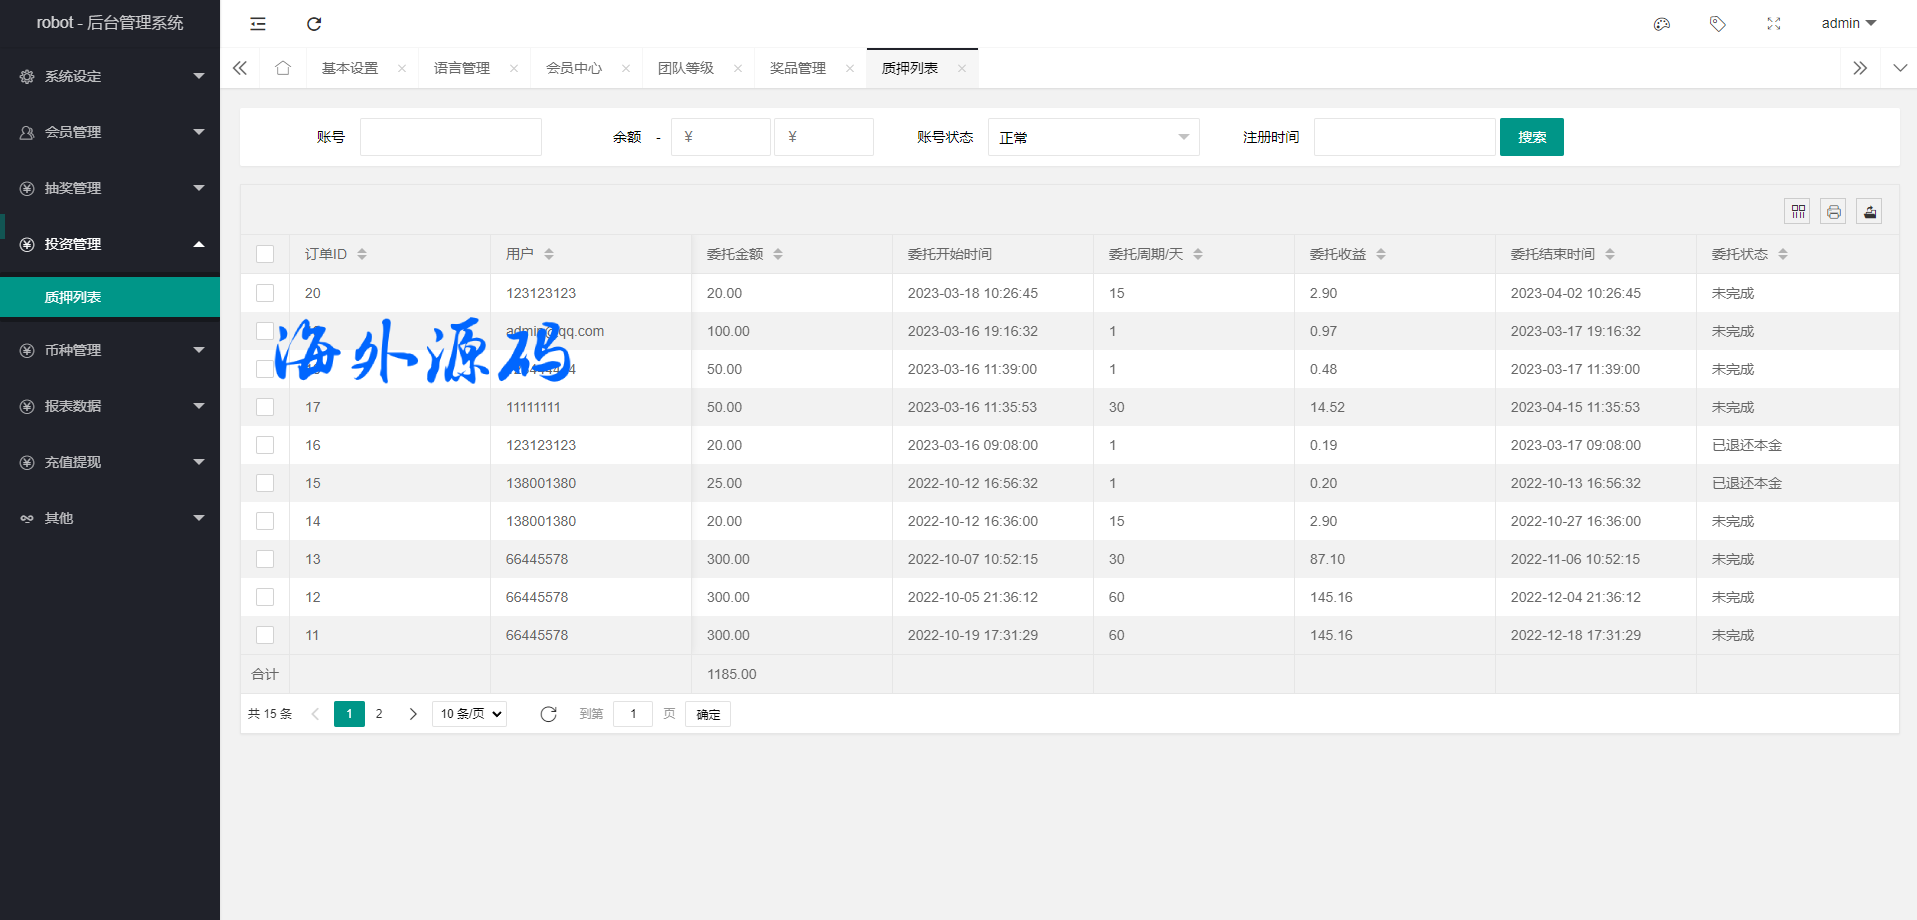Expand the 会员管理 sidebar menu
1917x920 pixels.
[x=110, y=132]
